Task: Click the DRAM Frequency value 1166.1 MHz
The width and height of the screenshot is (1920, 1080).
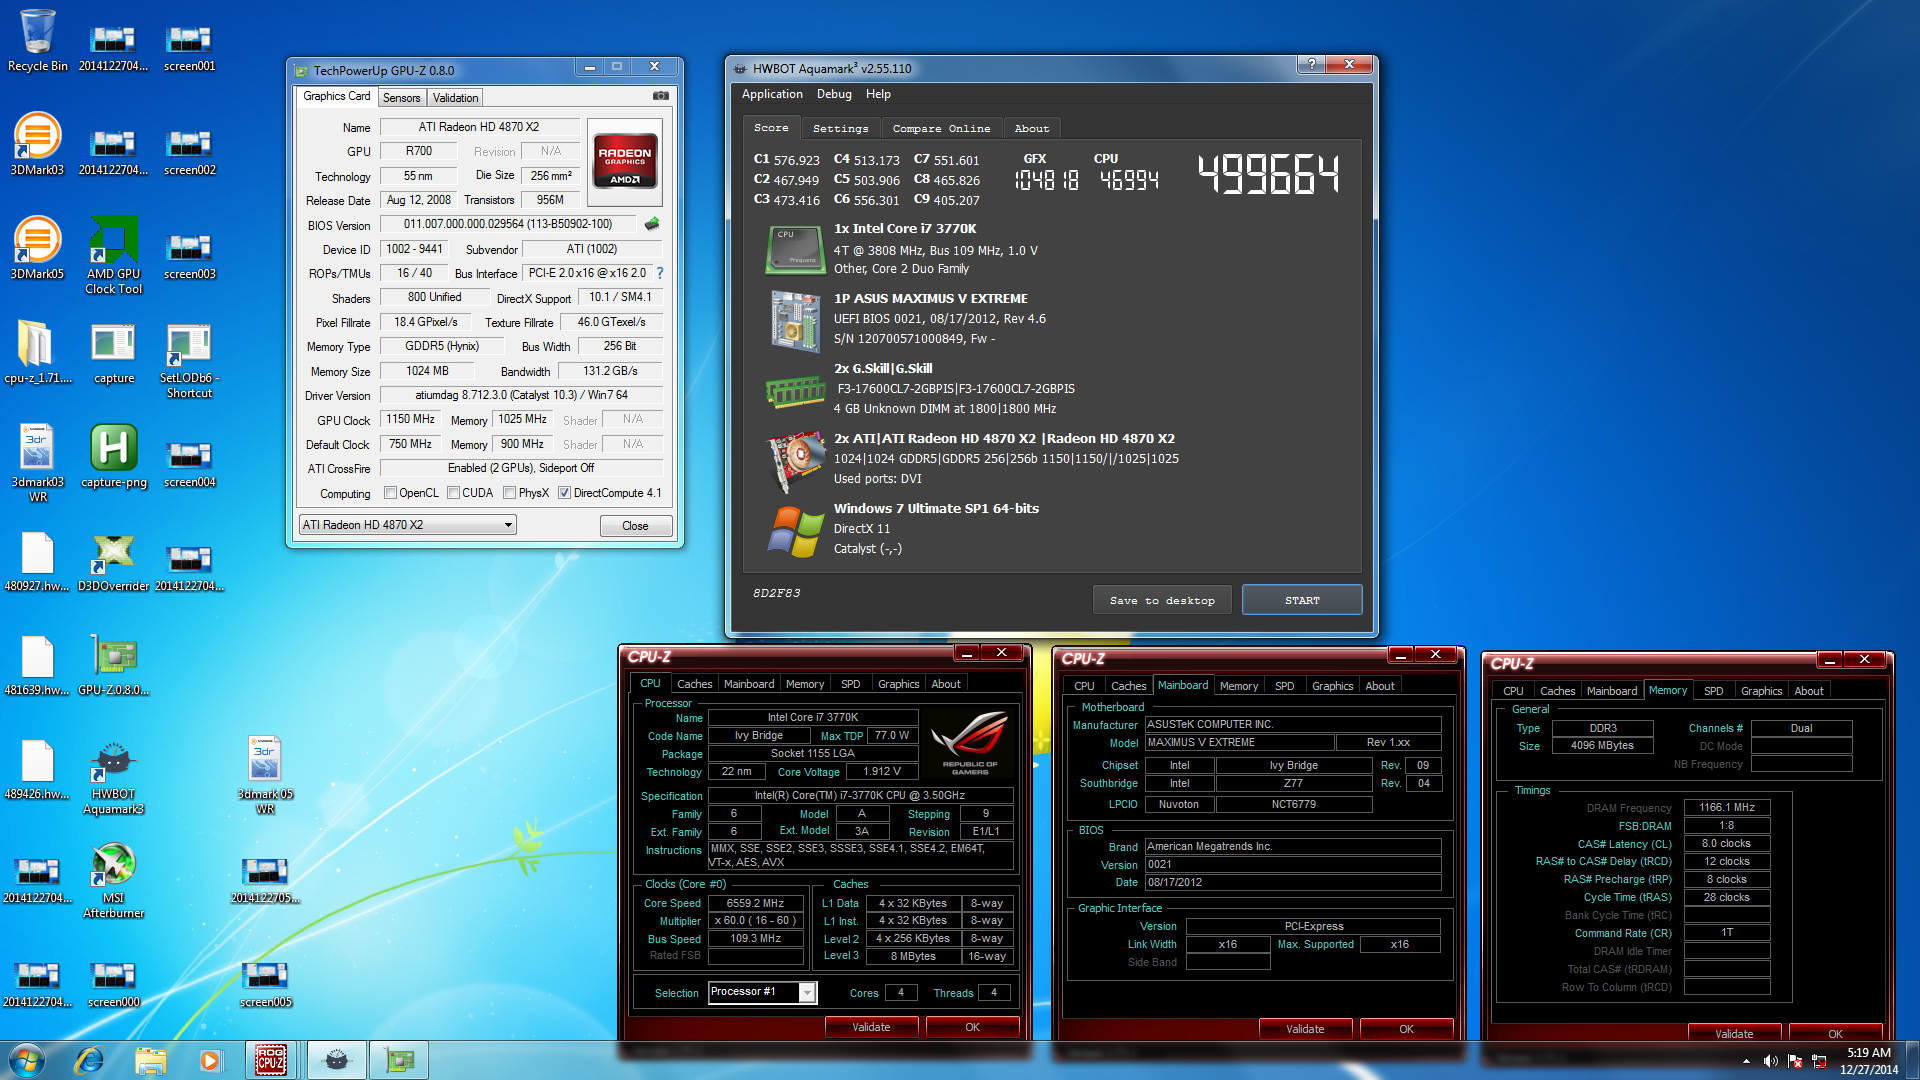Action: [x=1727, y=807]
